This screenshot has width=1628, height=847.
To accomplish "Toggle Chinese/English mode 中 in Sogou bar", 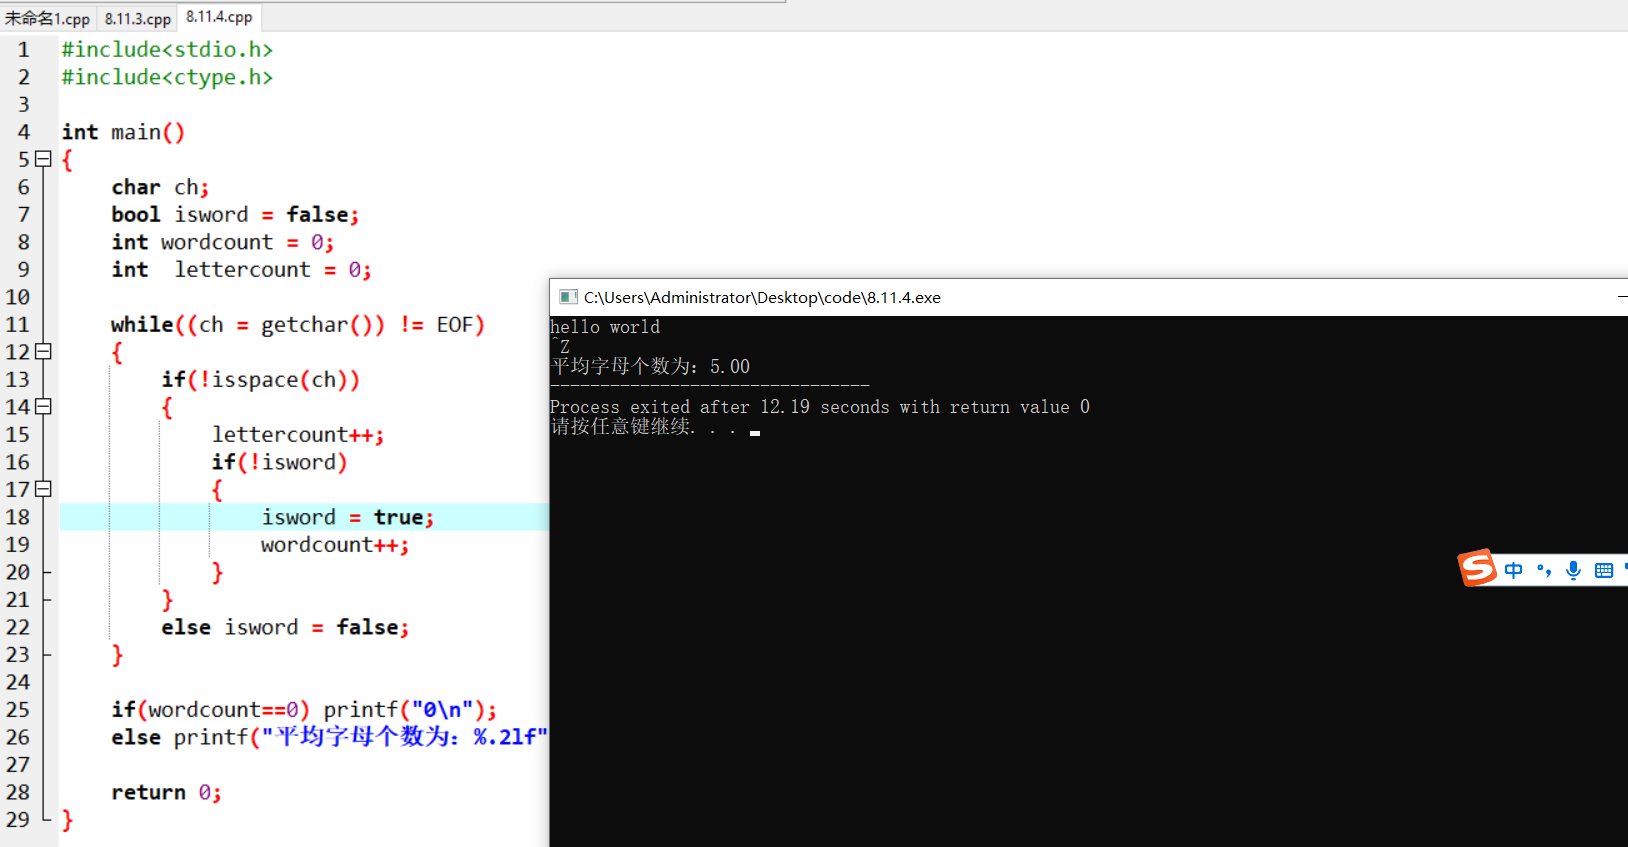I will tap(1513, 570).
